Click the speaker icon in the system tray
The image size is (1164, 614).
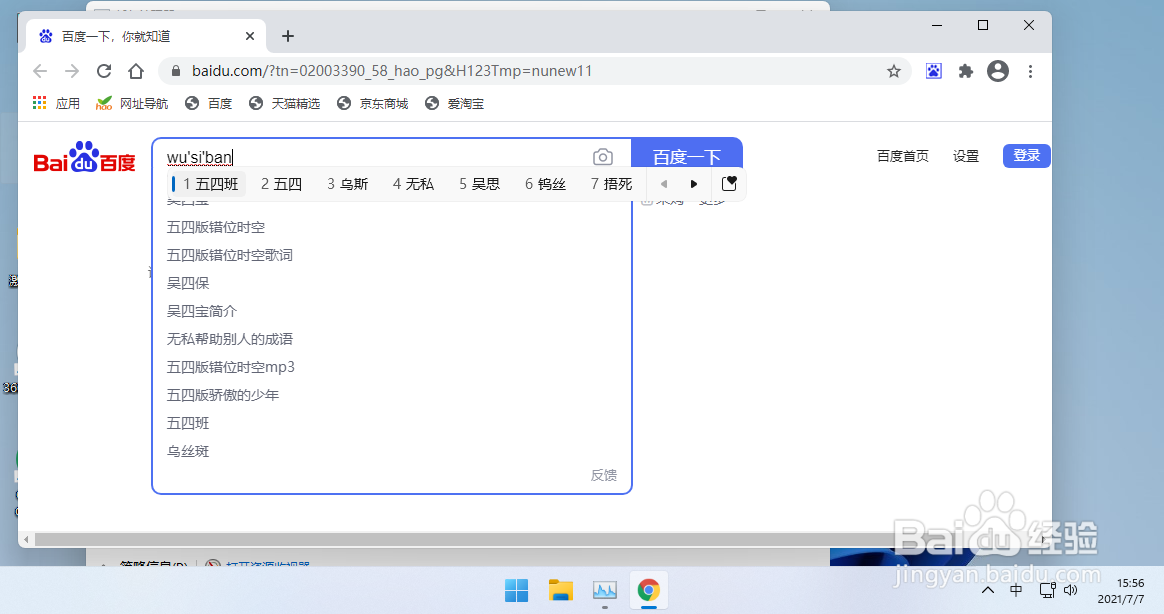(x=1070, y=590)
